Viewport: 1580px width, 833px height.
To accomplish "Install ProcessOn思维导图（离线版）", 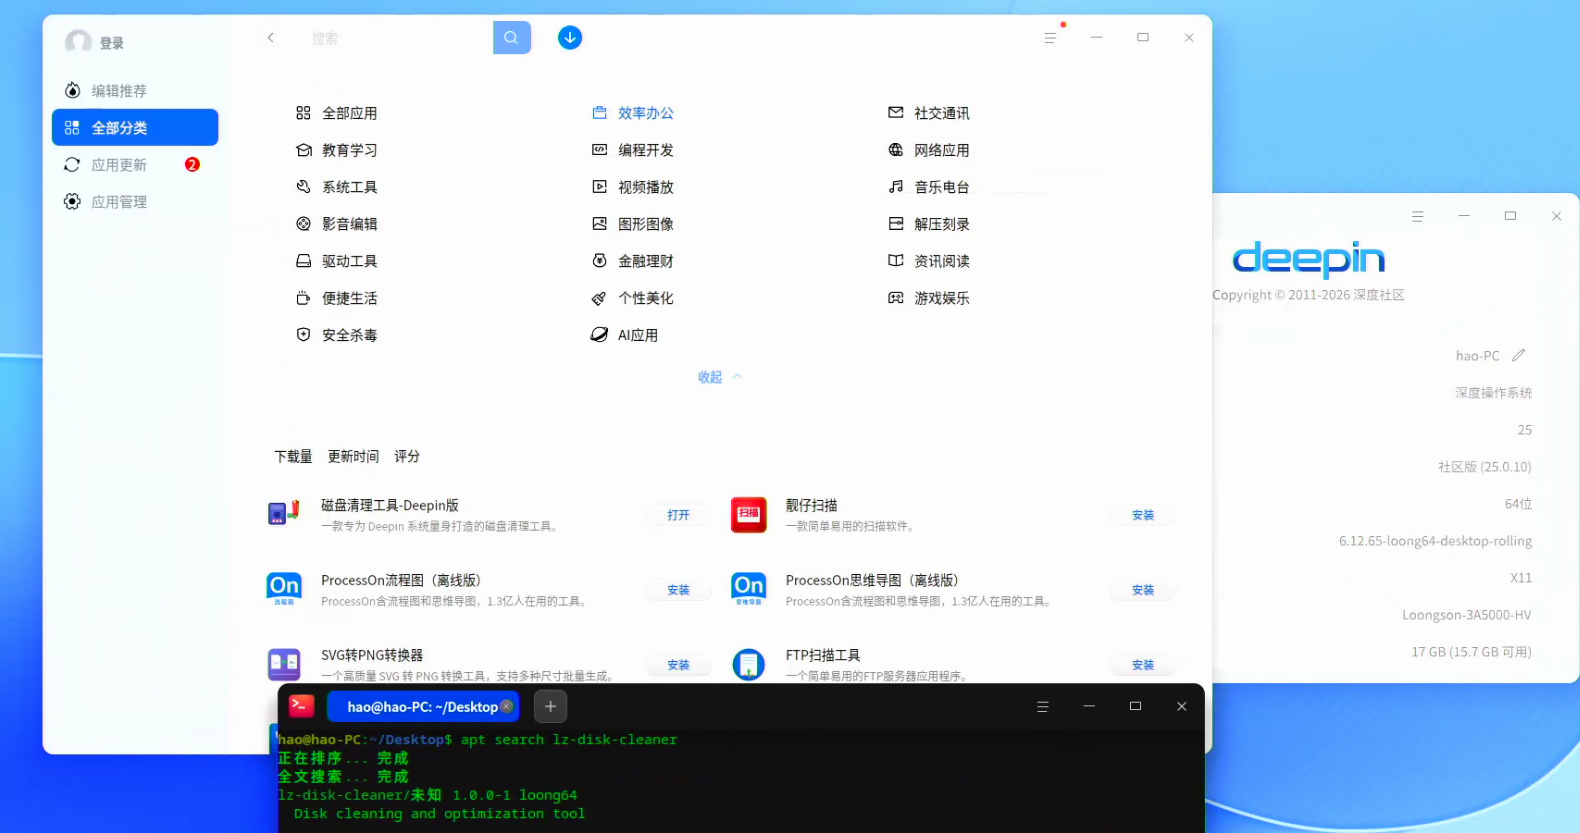I will [x=1143, y=590].
